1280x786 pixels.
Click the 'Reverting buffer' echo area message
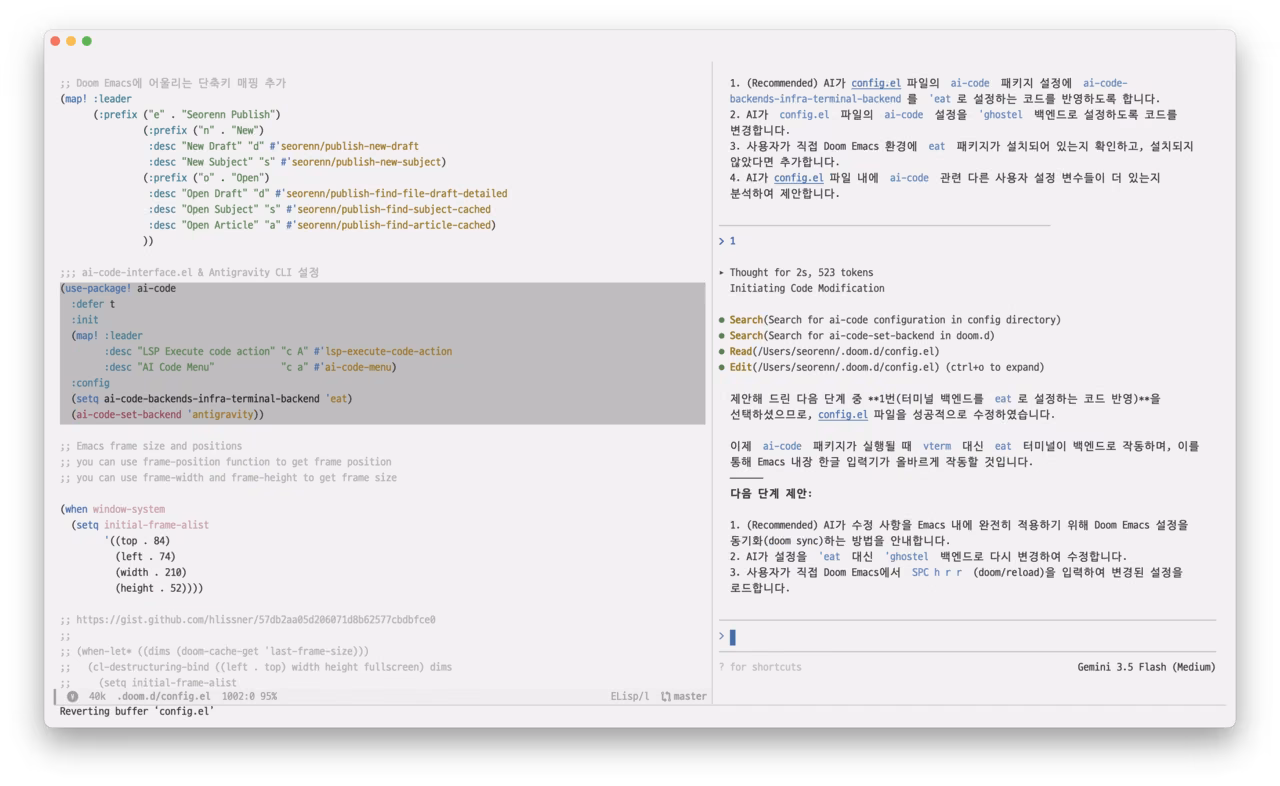(x=137, y=712)
